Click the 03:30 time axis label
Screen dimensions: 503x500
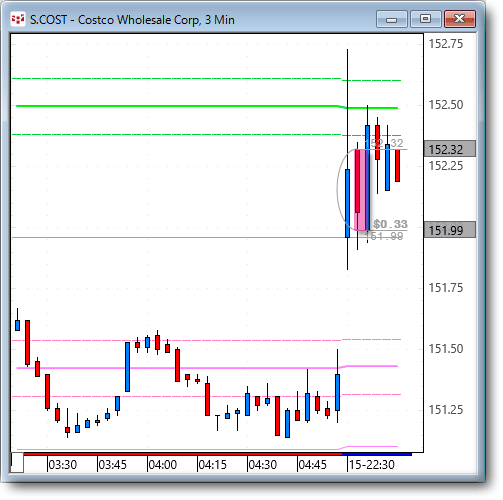pyautogui.click(x=63, y=464)
